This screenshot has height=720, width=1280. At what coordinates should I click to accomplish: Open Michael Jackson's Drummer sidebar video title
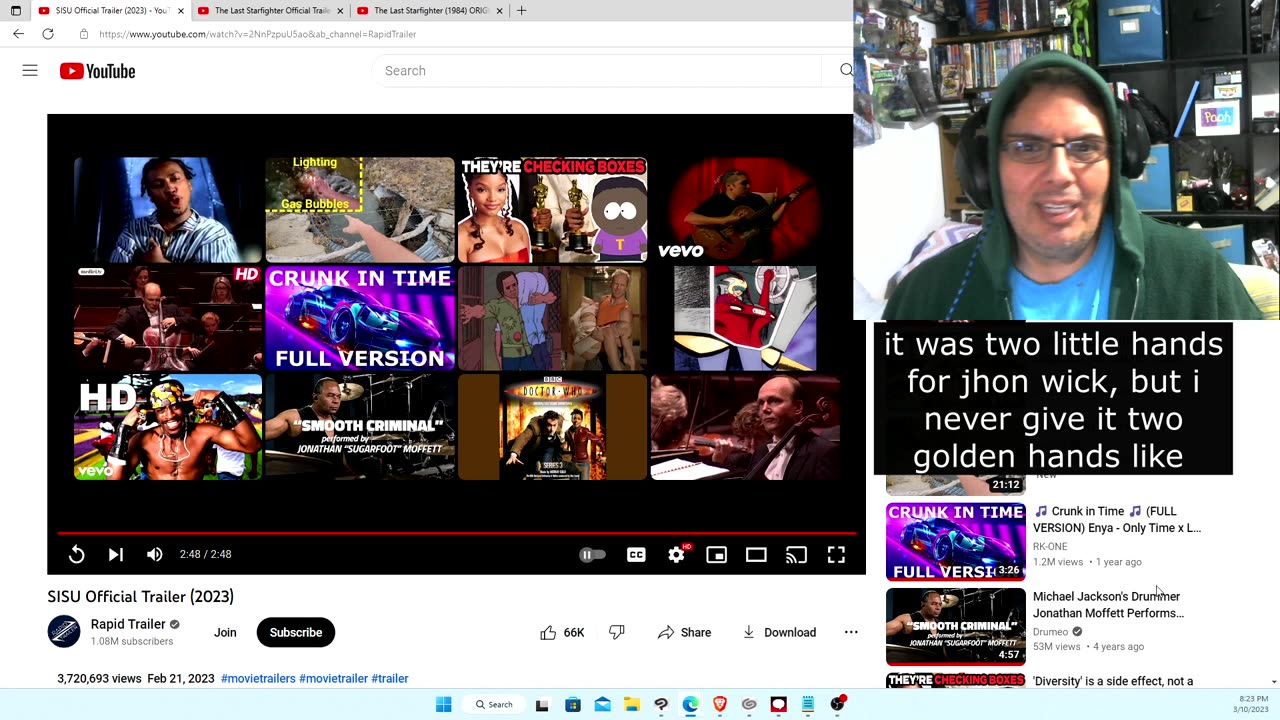tap(1108, 605)
